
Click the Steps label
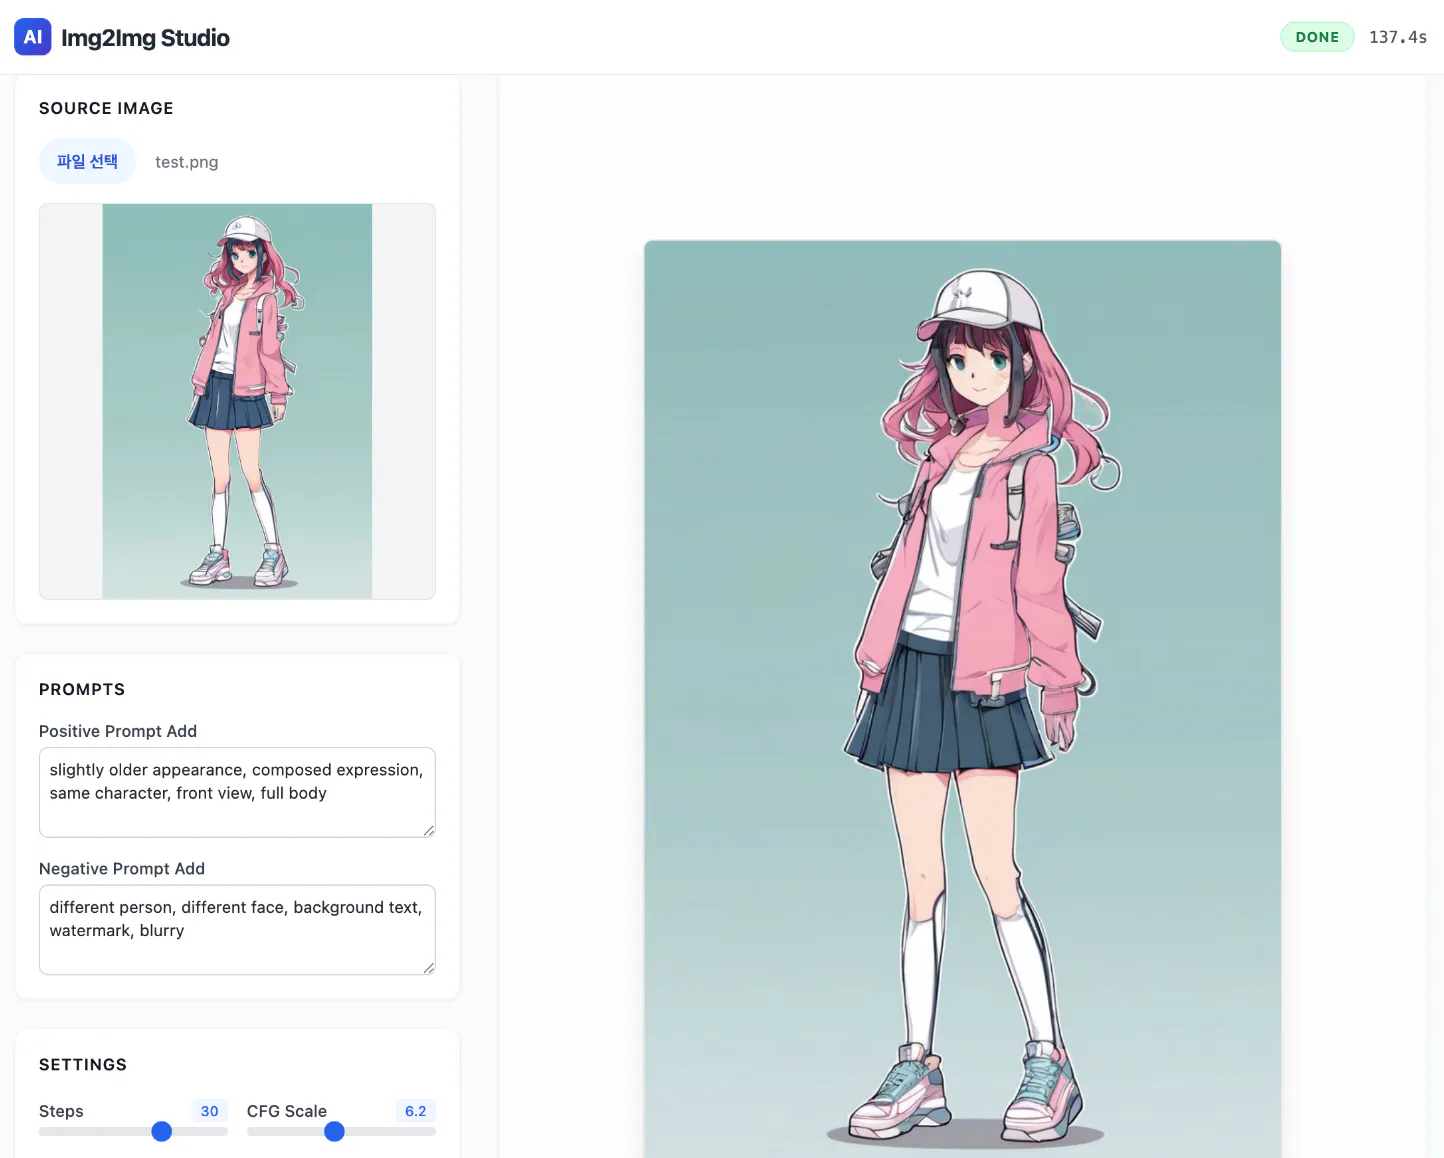[x=61, y=1111]
